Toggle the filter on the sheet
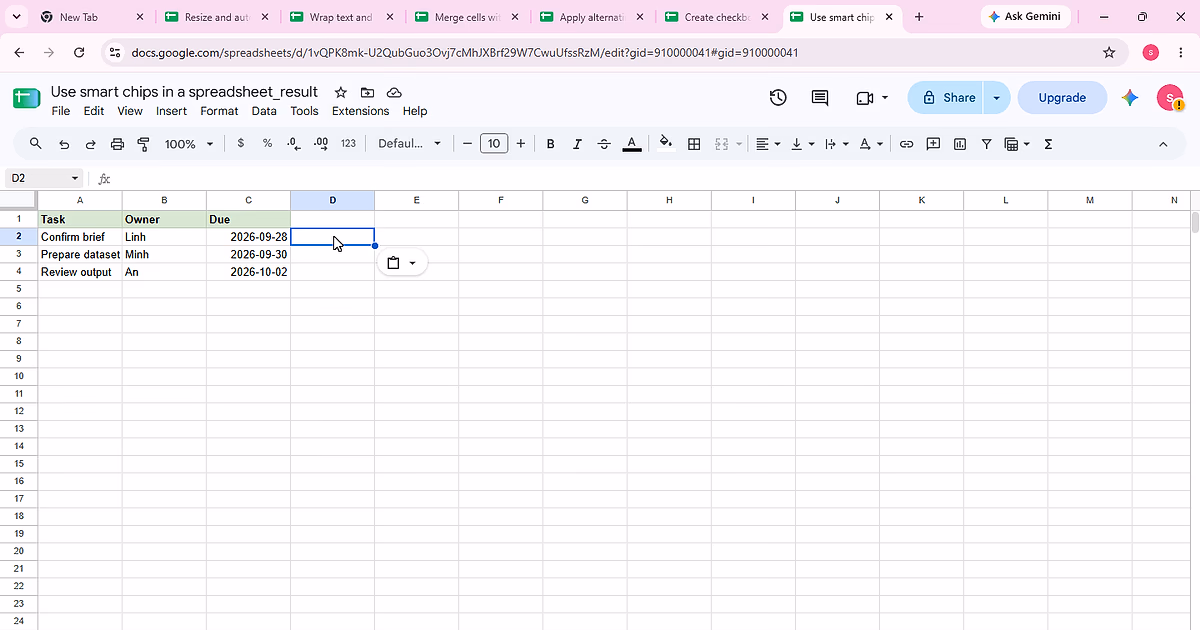1200x630 pixels. [x=987, y=144]
